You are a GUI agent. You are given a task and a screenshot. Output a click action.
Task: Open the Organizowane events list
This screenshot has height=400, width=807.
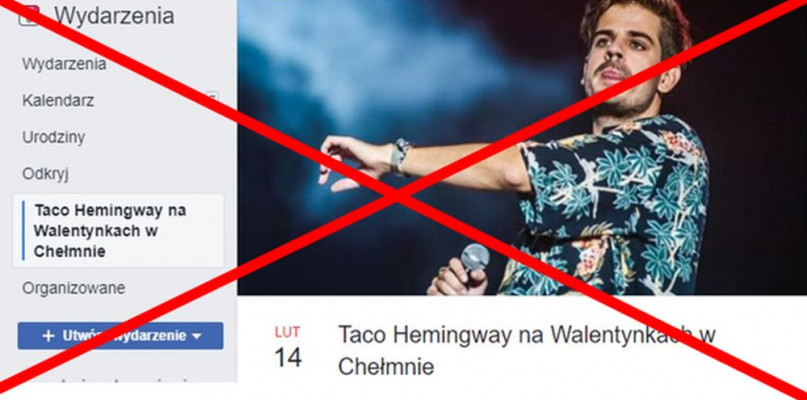[x=74, y=288]
